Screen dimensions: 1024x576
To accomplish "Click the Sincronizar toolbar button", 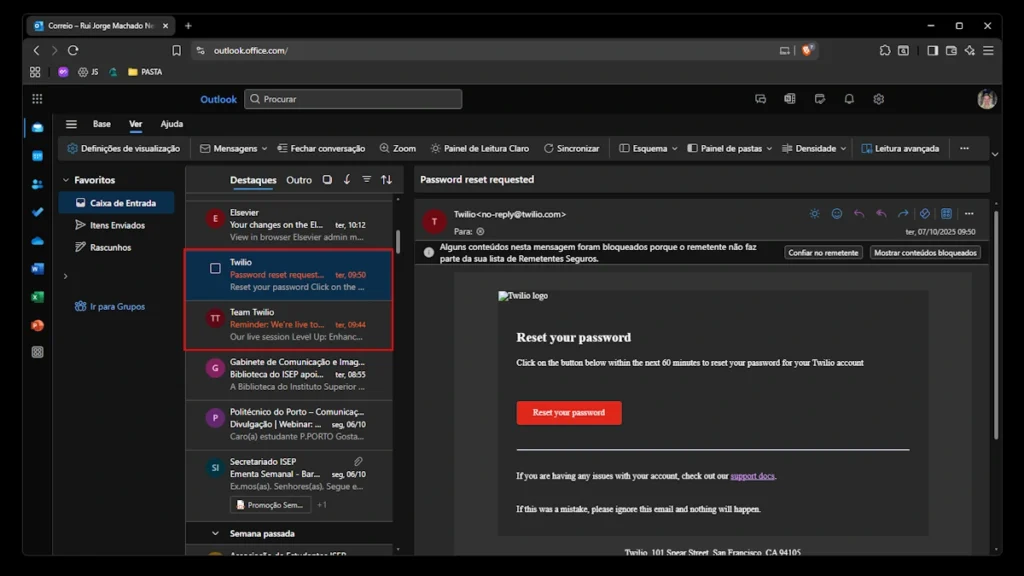I will click(x=571, y=148).
